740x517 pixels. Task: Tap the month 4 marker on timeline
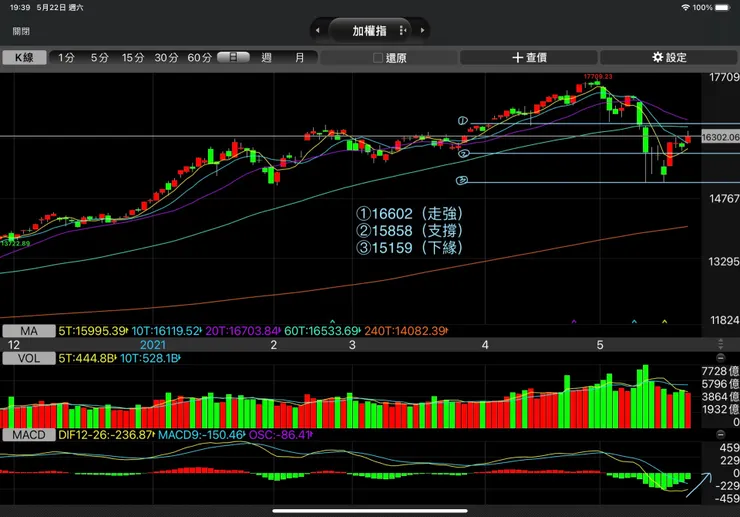[x=485, y=345]
